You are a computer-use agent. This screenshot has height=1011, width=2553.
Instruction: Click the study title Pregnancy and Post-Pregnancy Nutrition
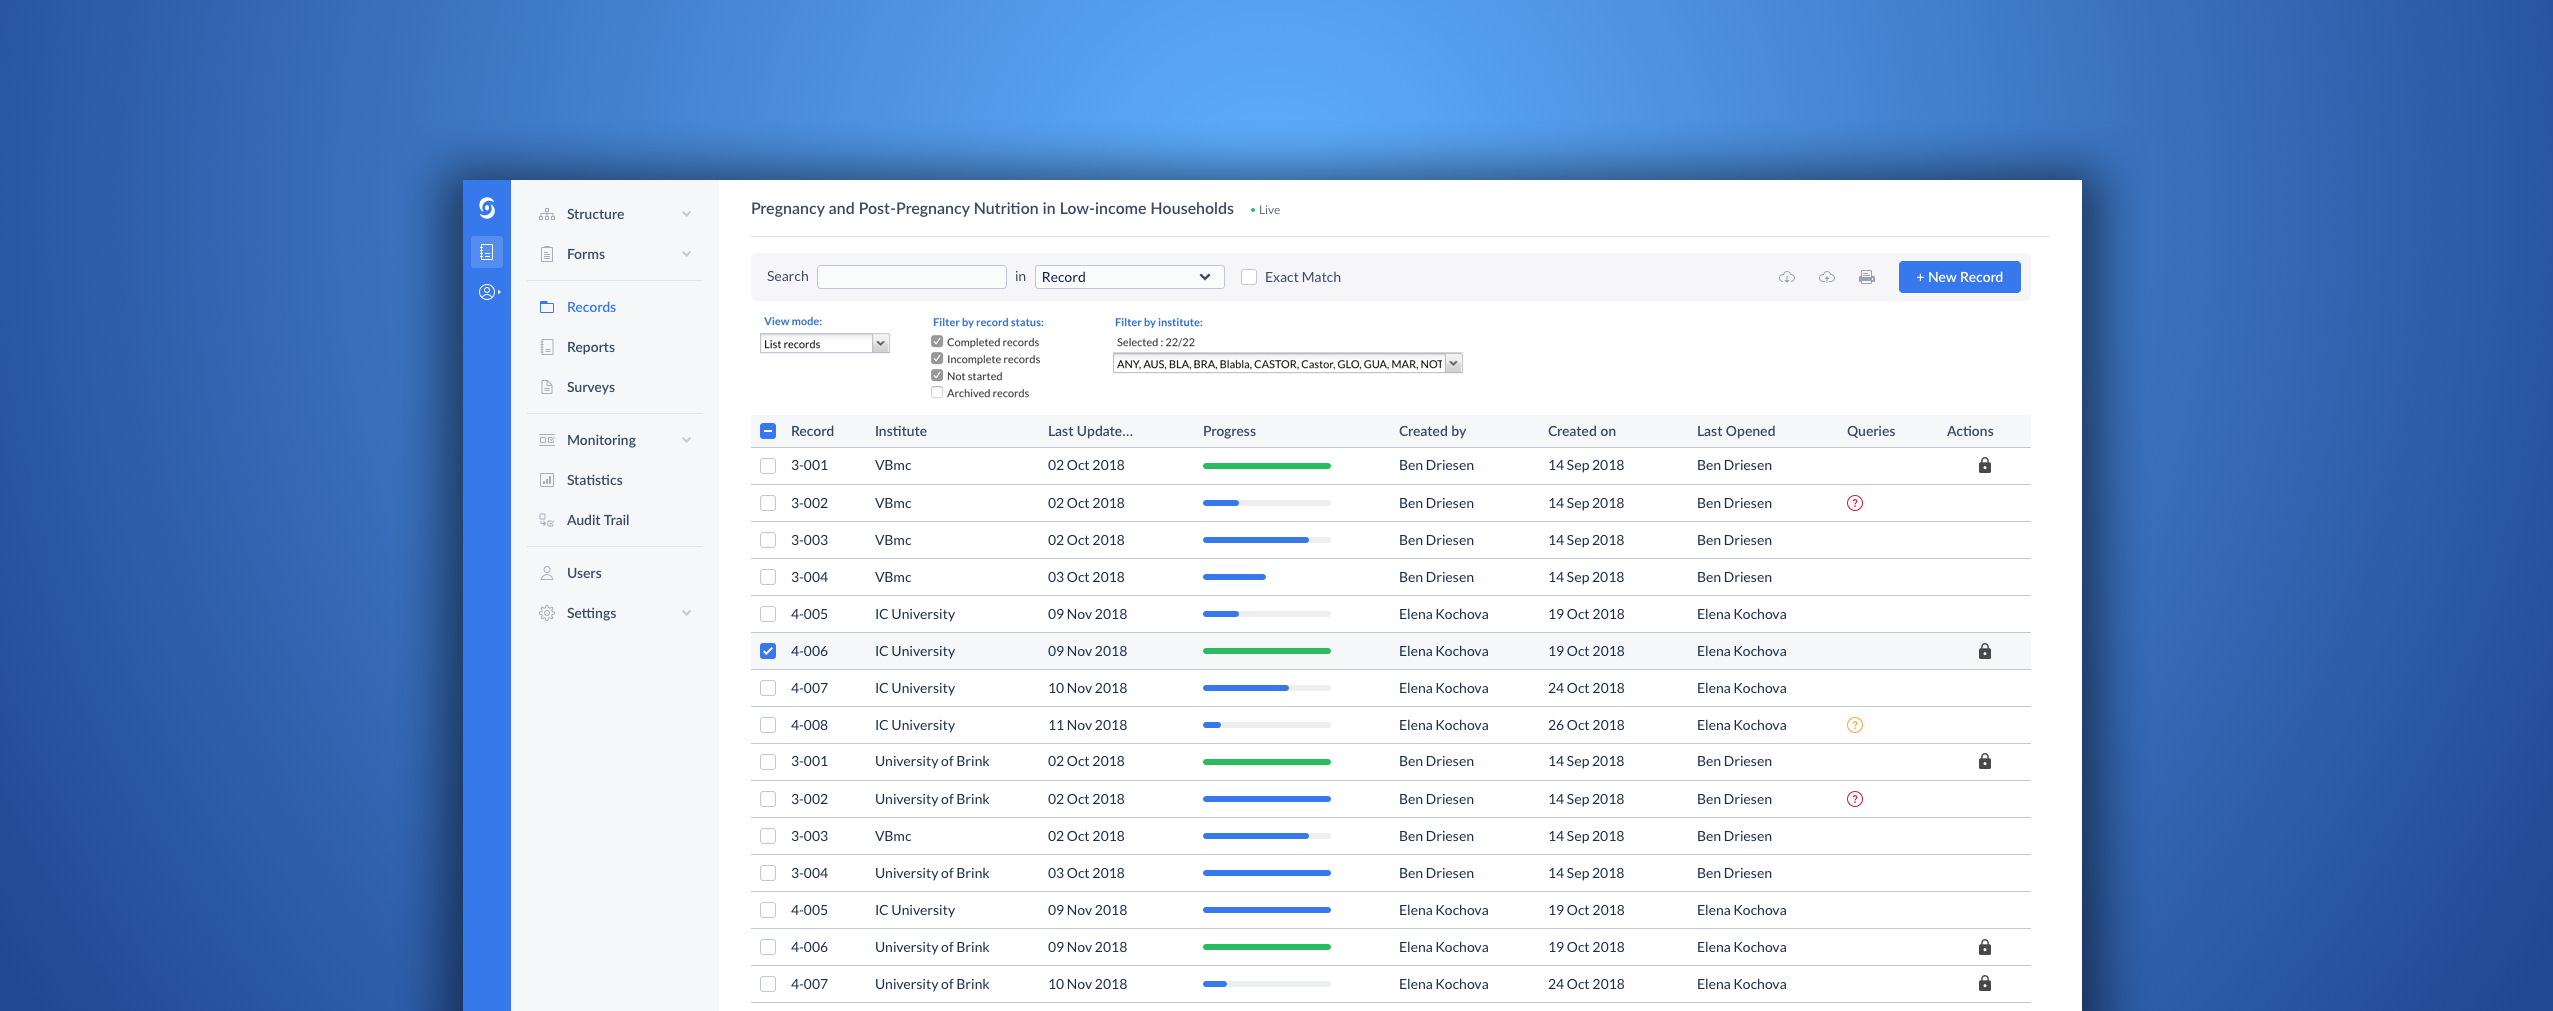click(x=992, y=208)
